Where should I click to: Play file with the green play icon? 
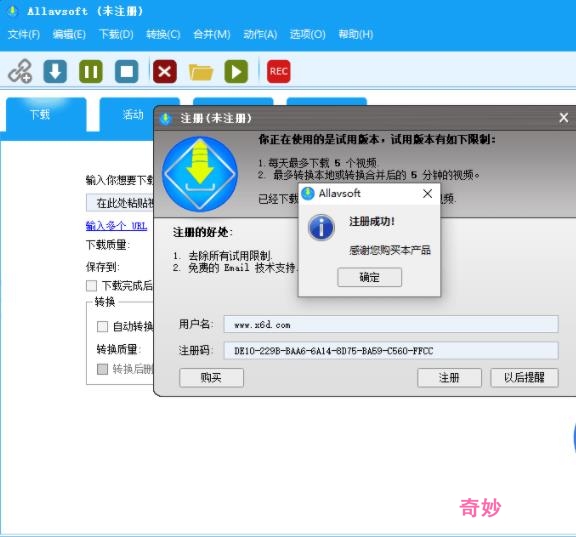click(x=236, y=71)
